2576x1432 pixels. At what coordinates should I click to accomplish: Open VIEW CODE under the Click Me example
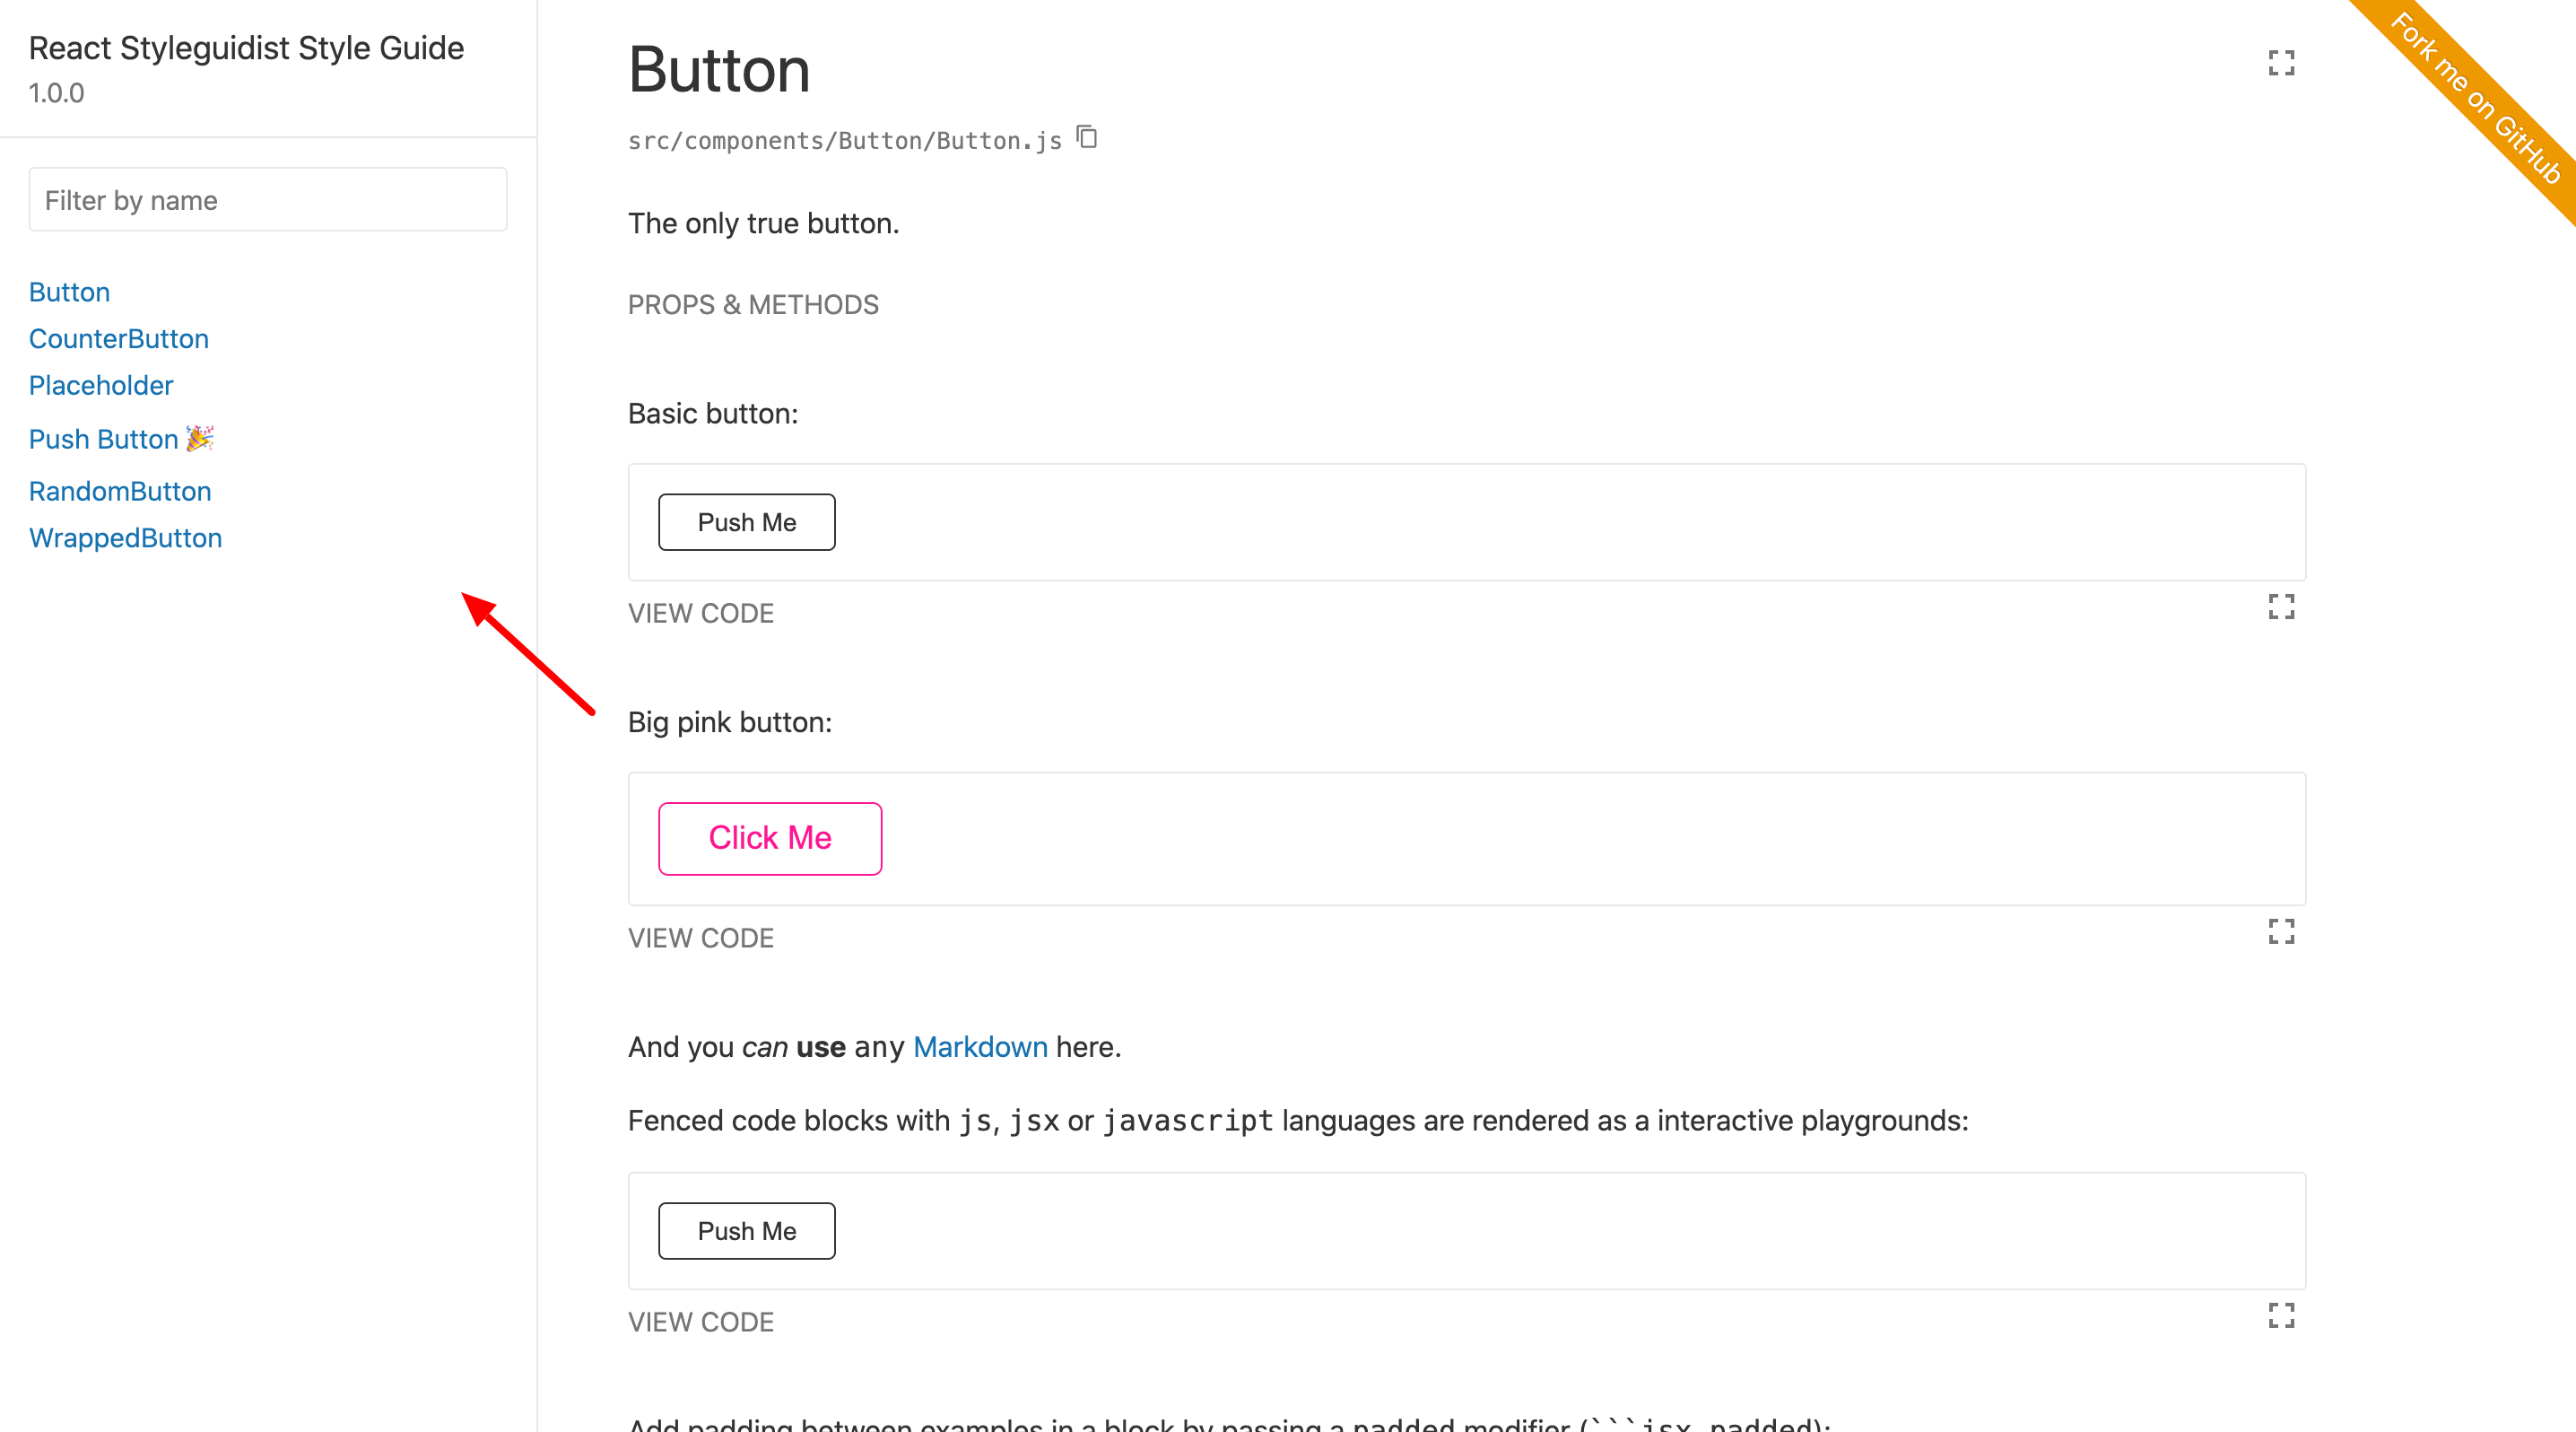[x=700, y=937]
